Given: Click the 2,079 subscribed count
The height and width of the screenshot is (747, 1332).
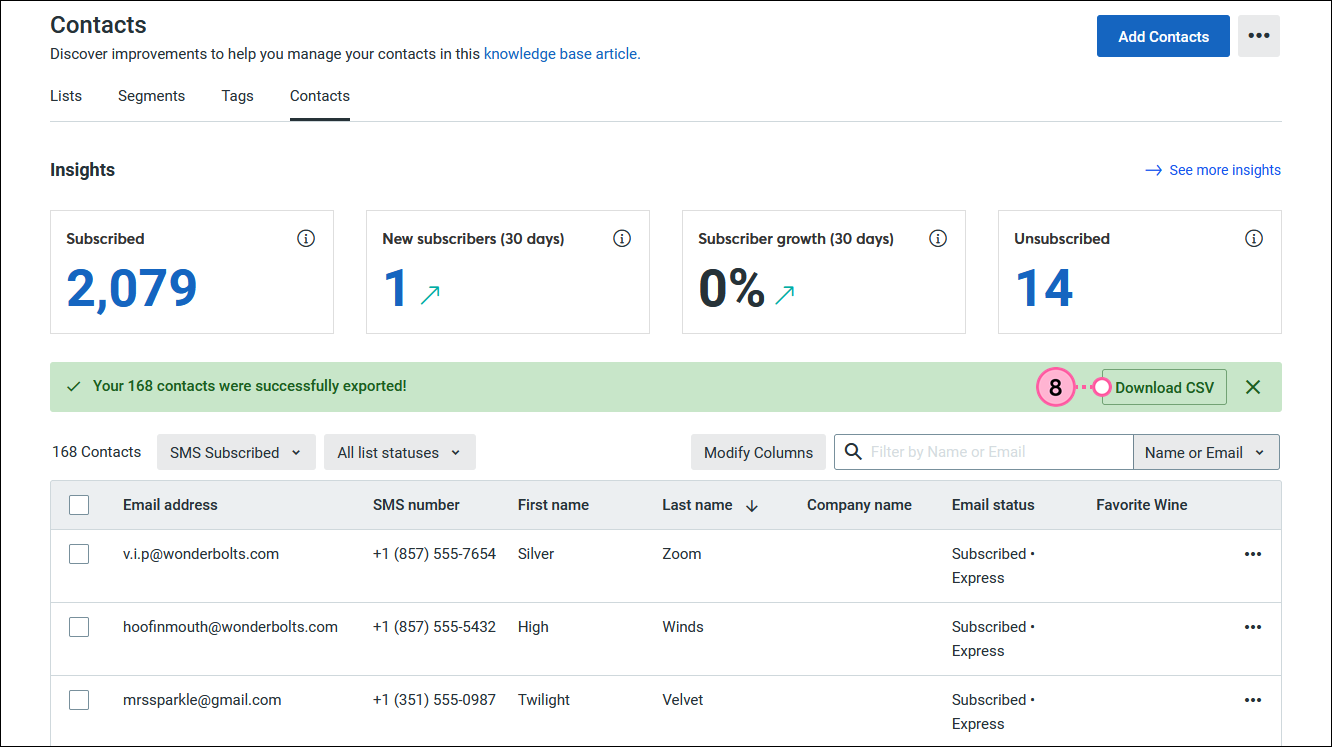Looking at the screenshot, I should pyautogui.click(x=132, y=289).
